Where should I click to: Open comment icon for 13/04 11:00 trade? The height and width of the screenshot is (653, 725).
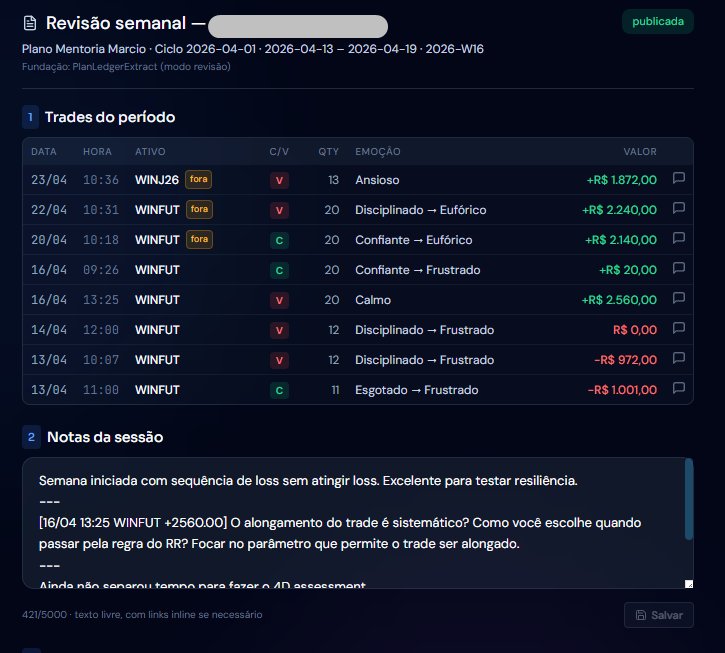pos(678,388)
